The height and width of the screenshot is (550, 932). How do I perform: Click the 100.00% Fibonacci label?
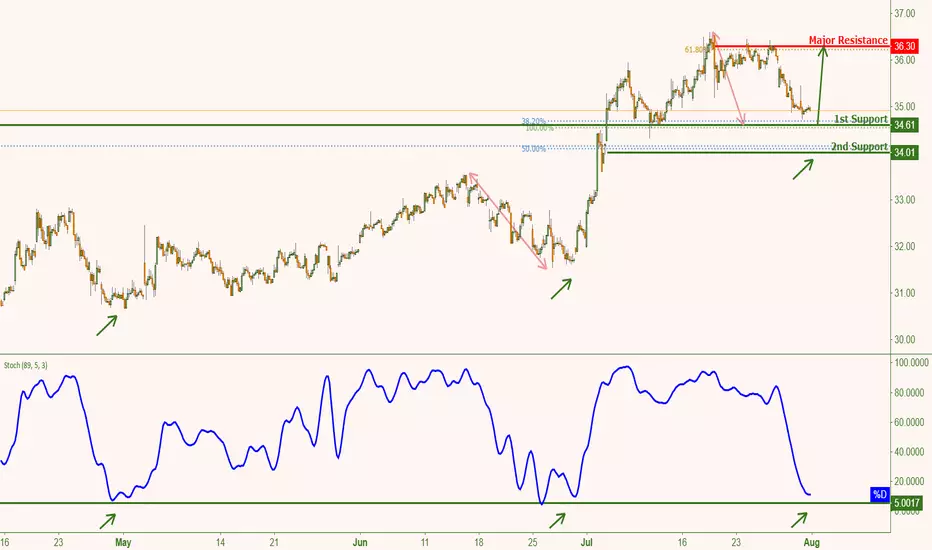[x=540, y=128]
